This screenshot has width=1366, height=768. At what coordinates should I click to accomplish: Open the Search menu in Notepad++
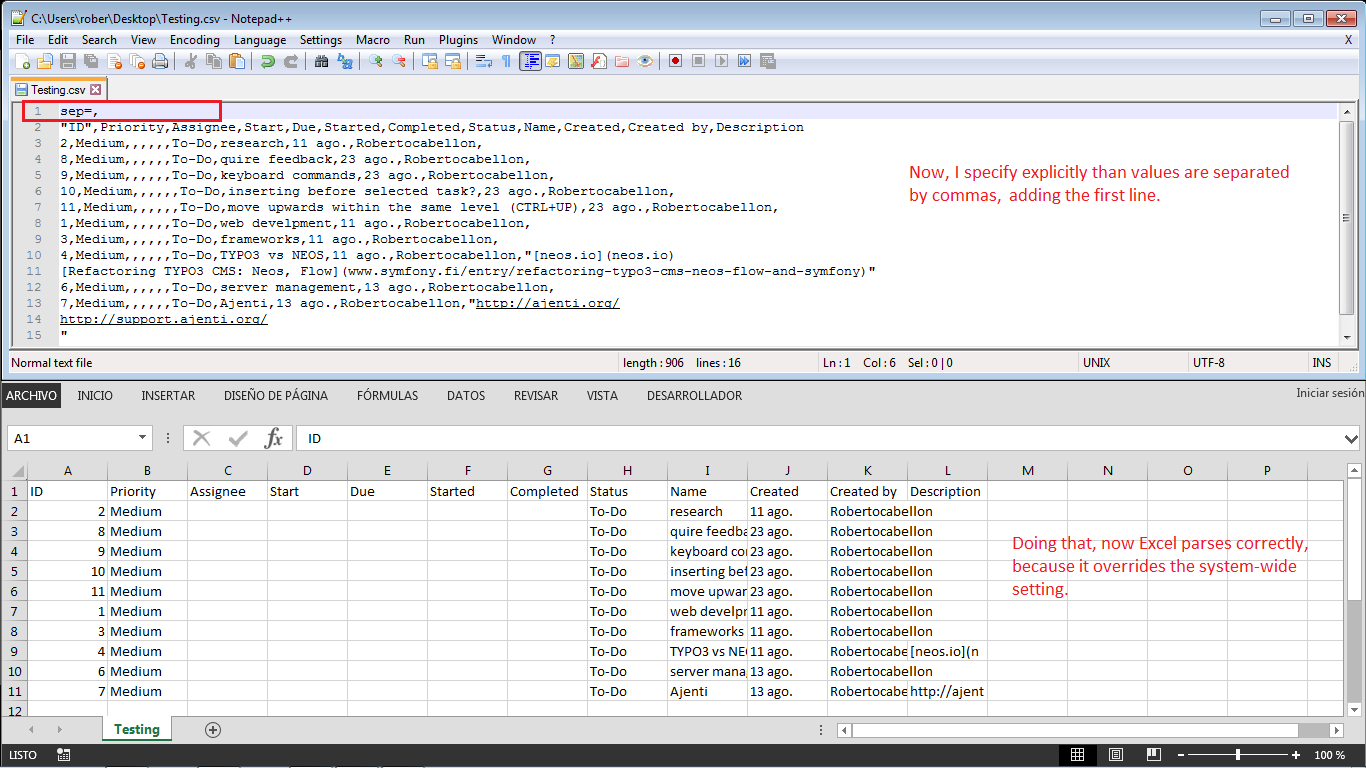[99, 40]
